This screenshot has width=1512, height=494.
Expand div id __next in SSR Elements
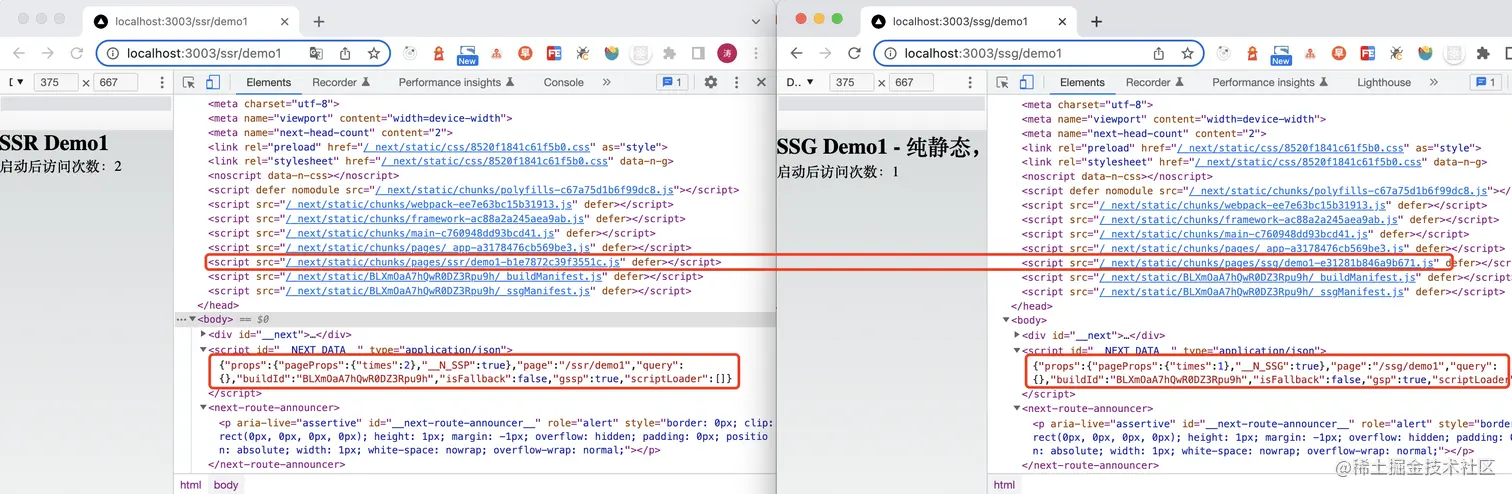tap(204, 334)
